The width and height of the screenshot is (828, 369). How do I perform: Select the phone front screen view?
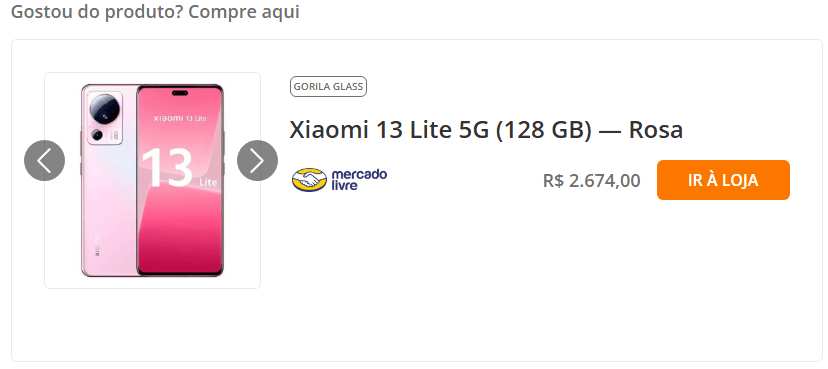coord(180,180)
